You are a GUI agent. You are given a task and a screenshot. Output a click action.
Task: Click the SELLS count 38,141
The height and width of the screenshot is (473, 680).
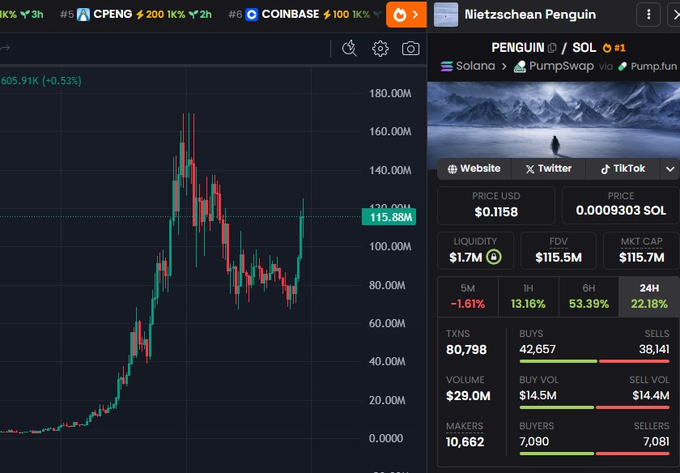pyautogui.click(x=654, y=349)
